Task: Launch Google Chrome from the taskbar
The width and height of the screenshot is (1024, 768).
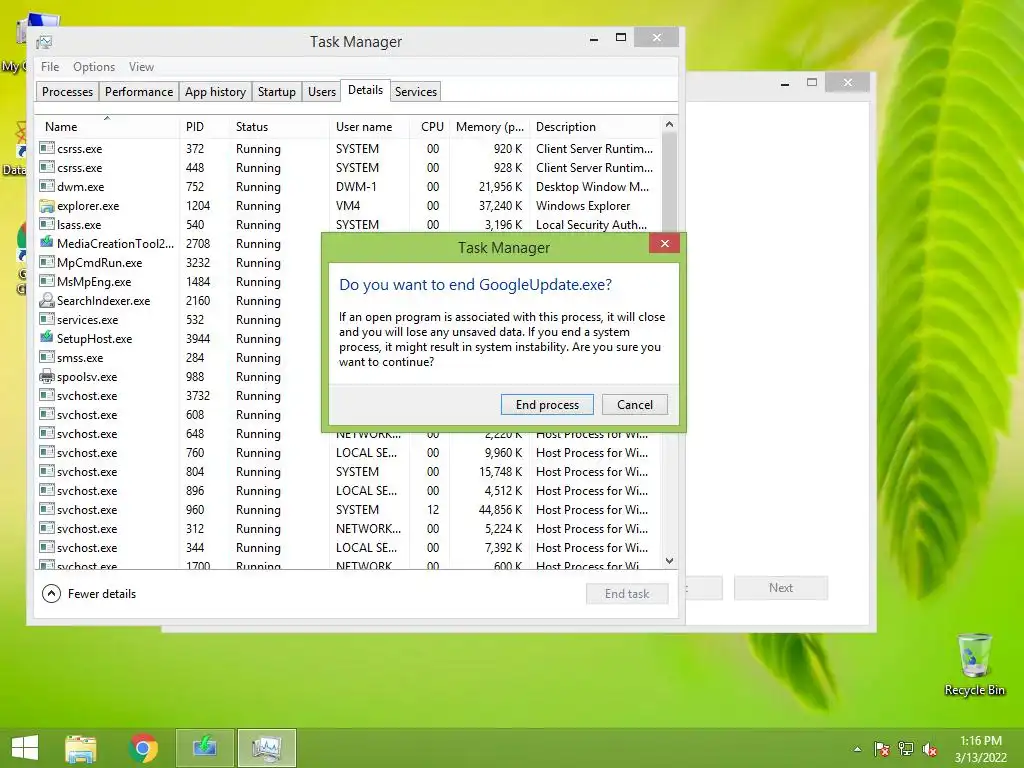Action: point(143,748)
